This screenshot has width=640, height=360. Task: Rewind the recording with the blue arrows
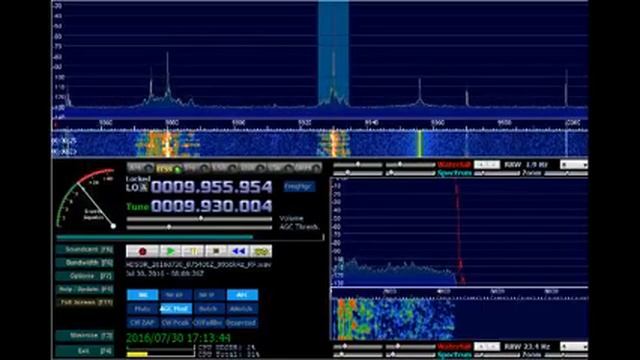238,251
